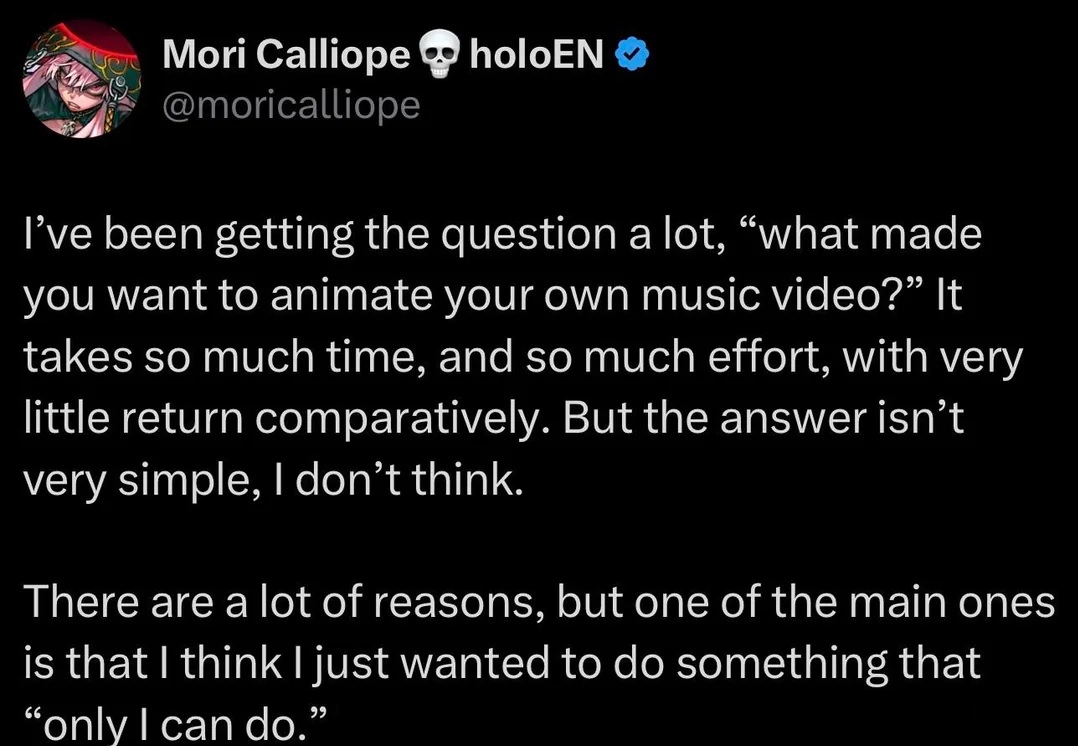Click the line "takes so much time, and so much effort"
The height and width of the screenshot is (746, 1078).
pos(523,358)
